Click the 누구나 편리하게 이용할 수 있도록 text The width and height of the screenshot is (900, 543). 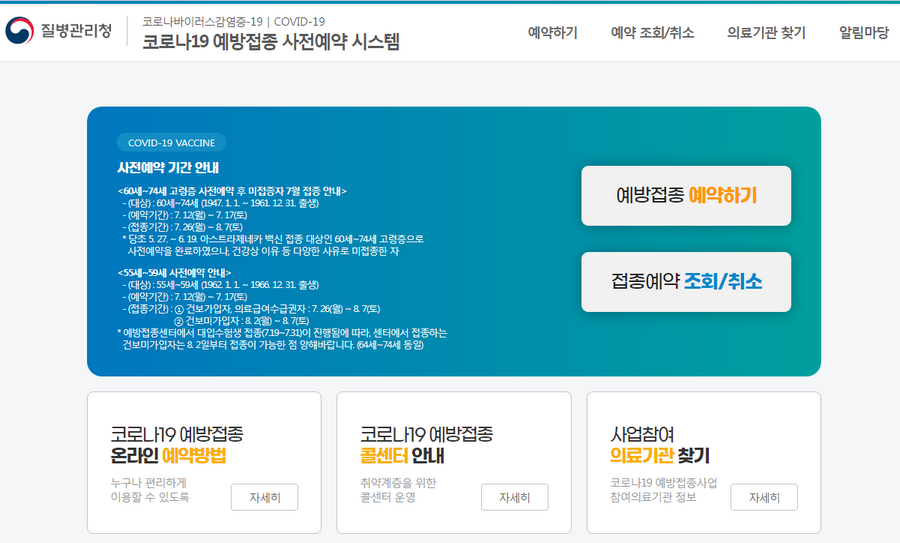(150, 490)
